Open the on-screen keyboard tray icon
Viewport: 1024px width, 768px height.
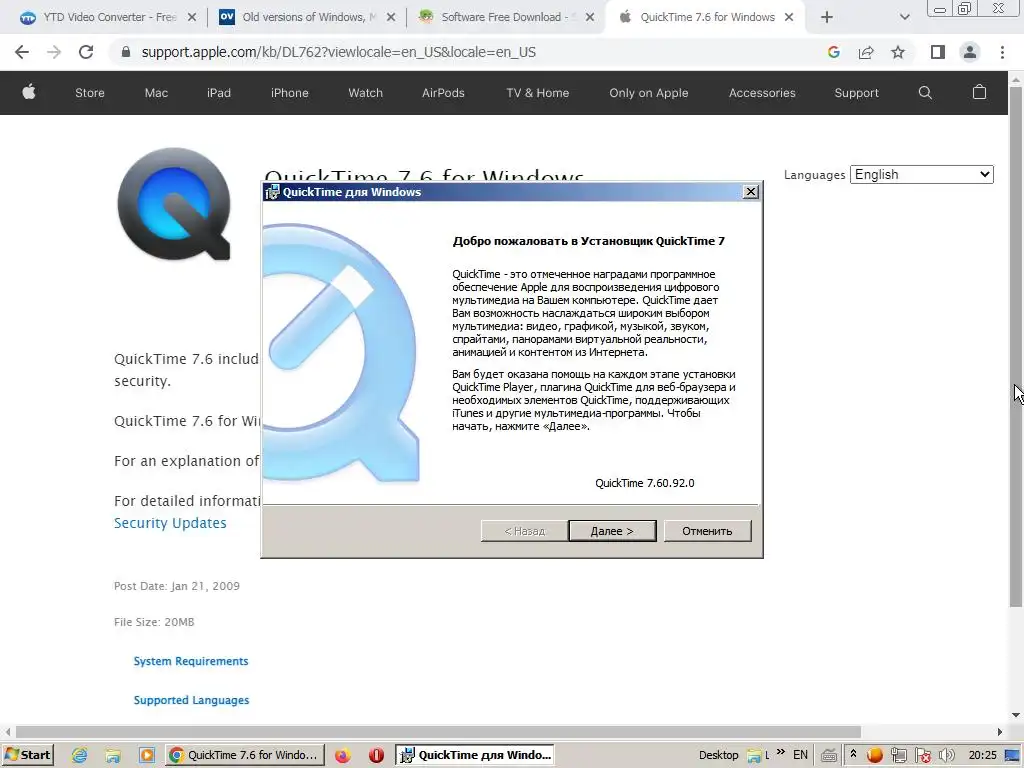(x=829, y=756)
